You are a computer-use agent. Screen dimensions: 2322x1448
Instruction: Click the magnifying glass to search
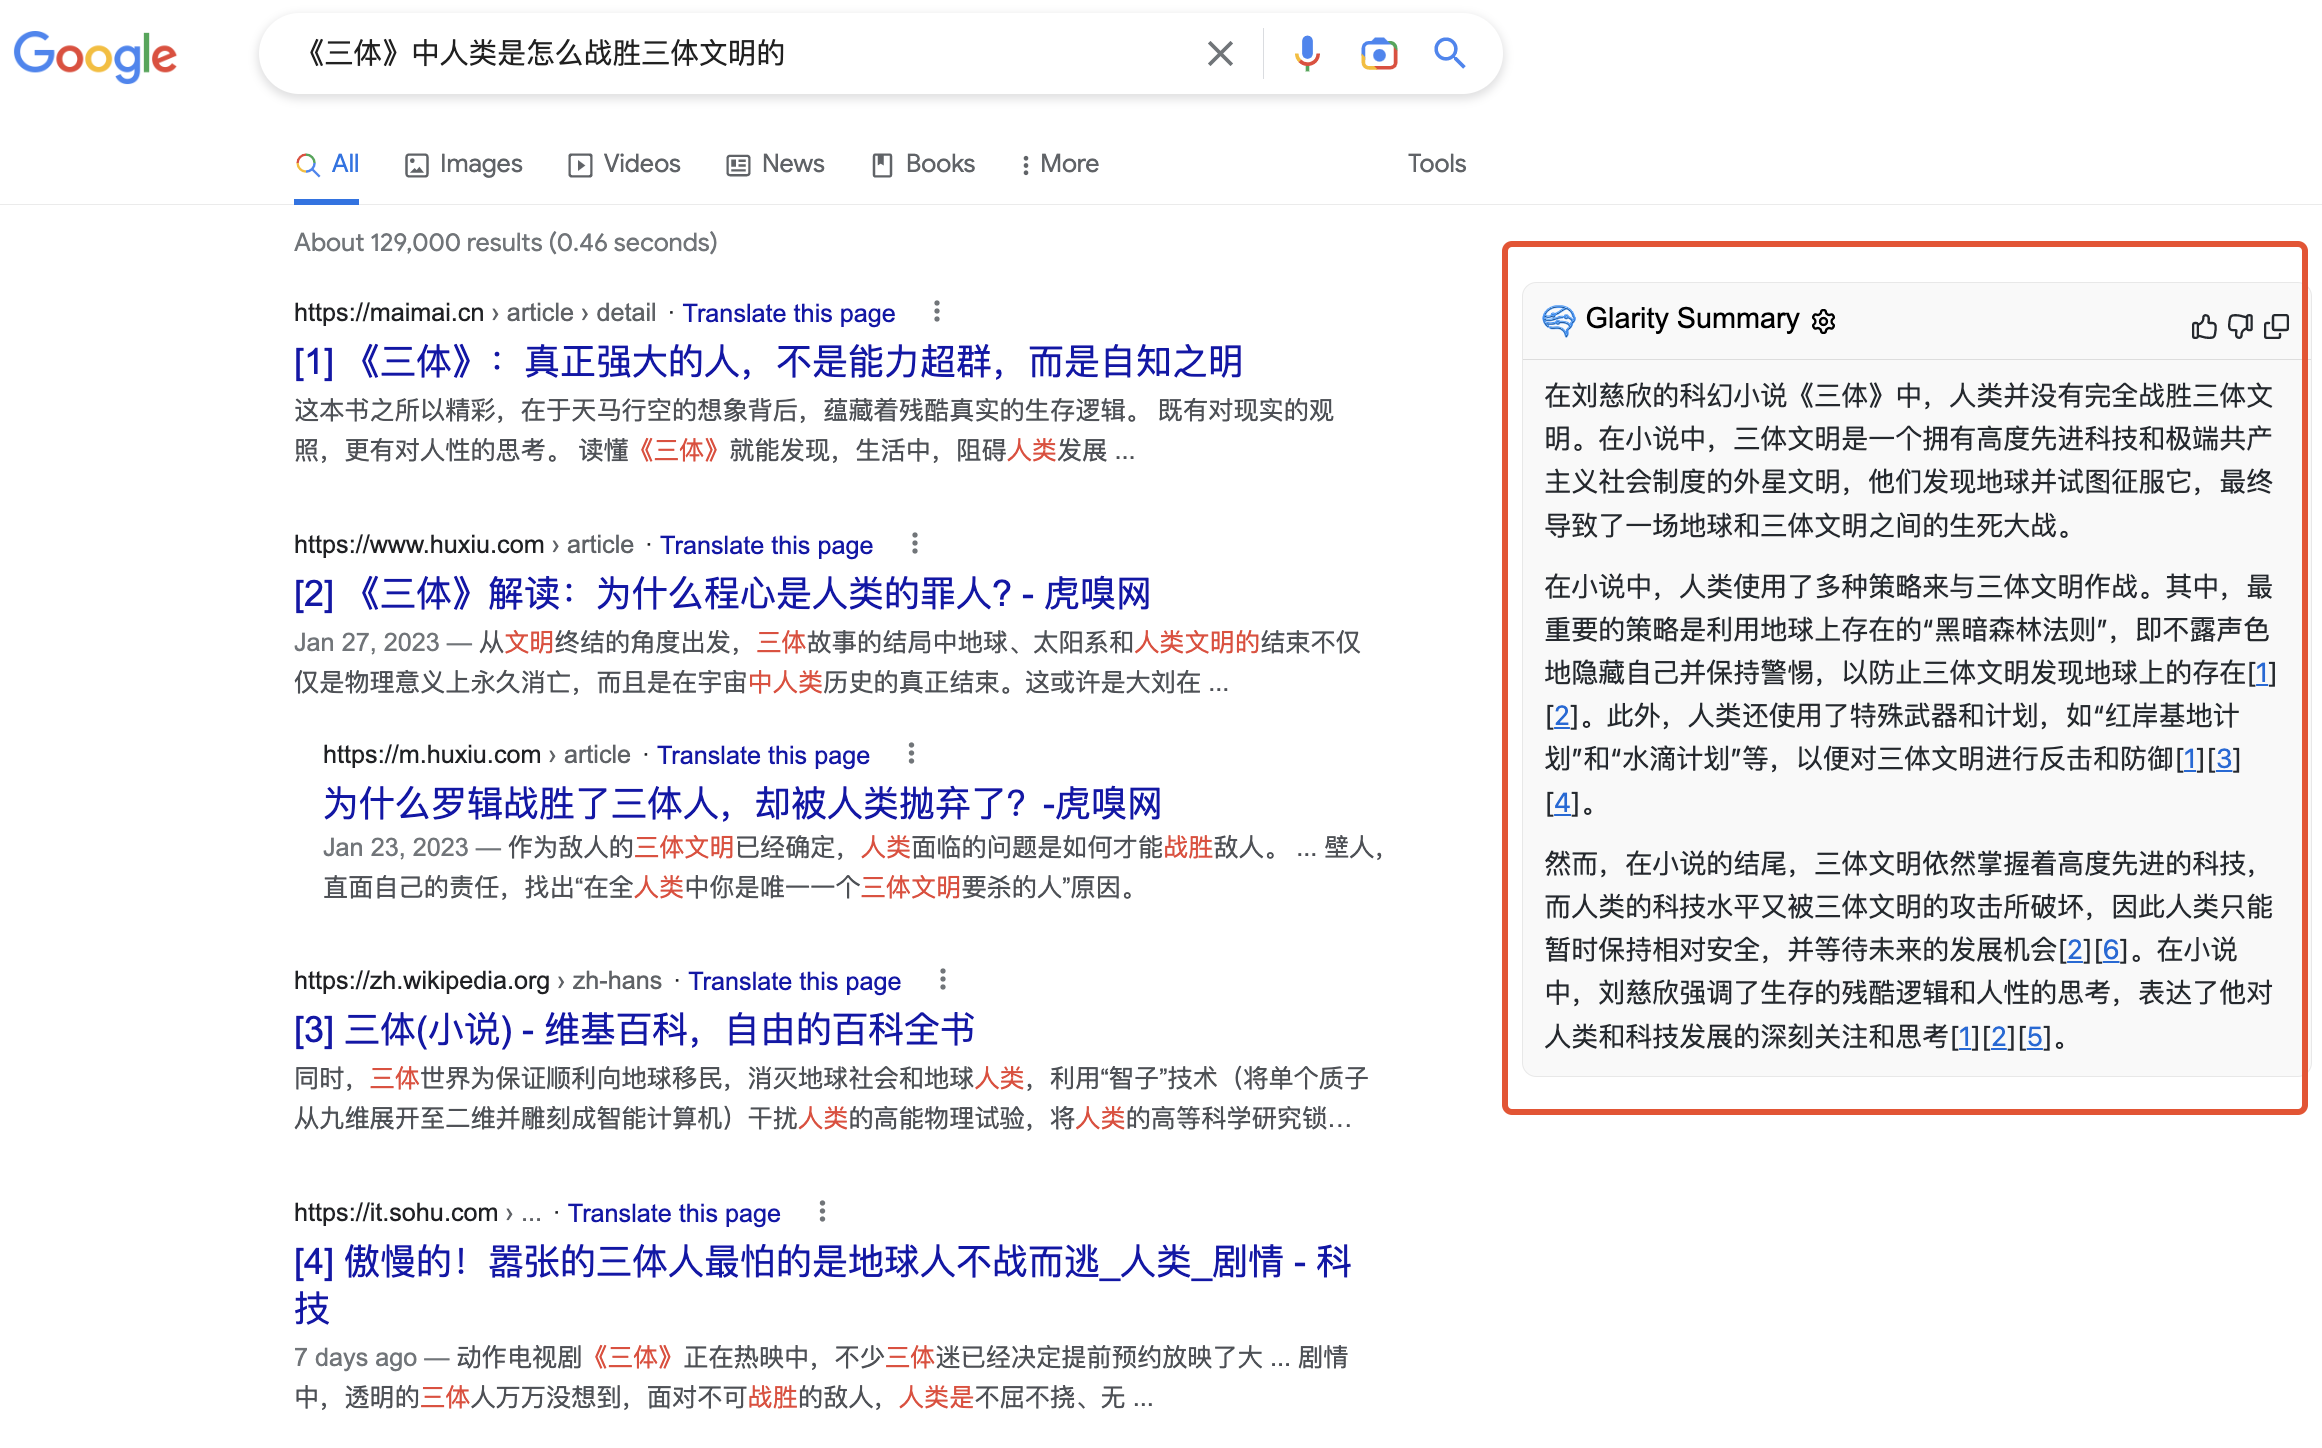click(x=1449, y=53)
